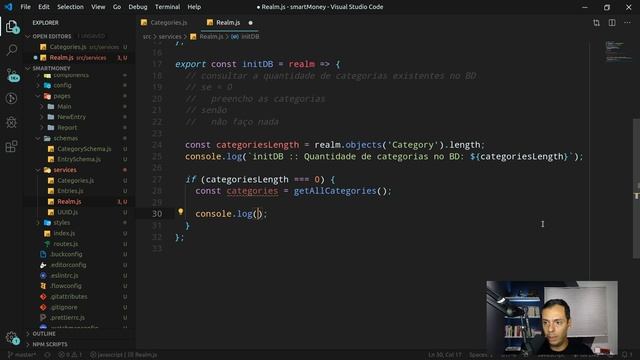Open the File menu
The height and width of the screenshot is (360, 640).
click(x=25, y=7)
